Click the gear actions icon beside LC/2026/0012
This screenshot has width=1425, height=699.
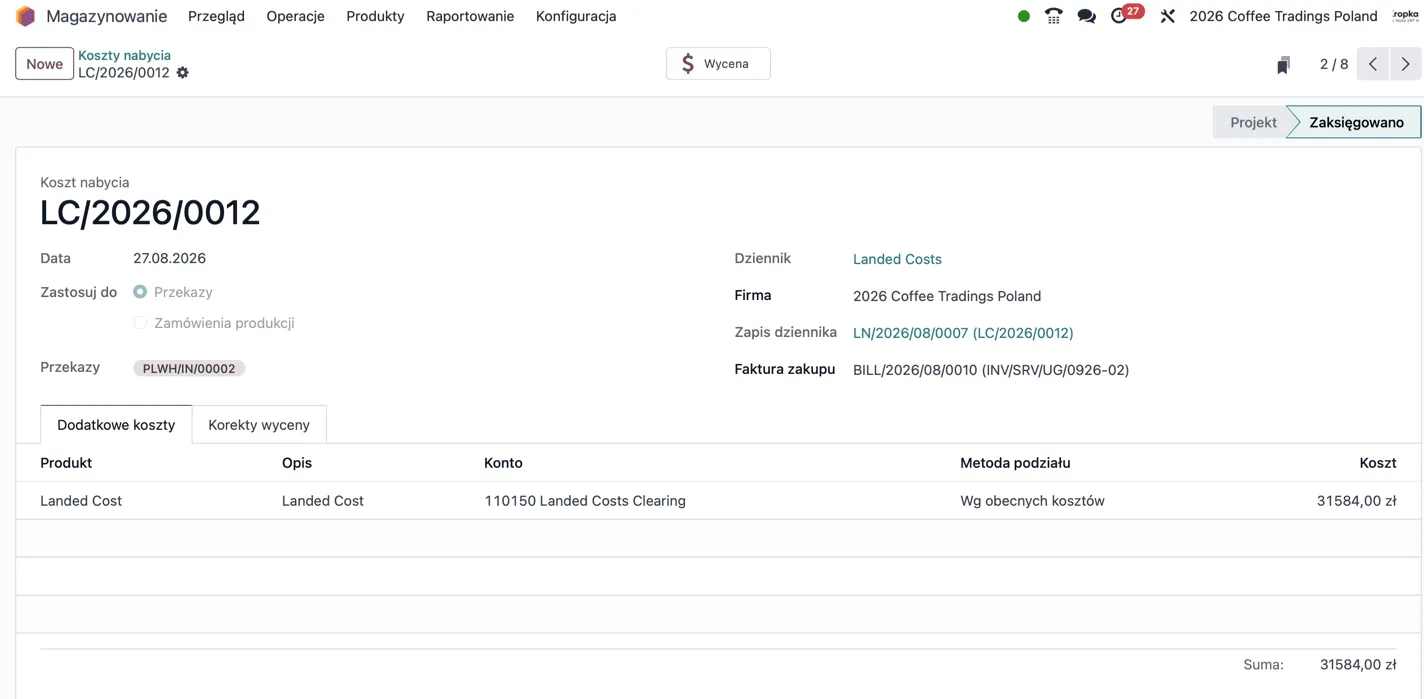coord(182,73)
